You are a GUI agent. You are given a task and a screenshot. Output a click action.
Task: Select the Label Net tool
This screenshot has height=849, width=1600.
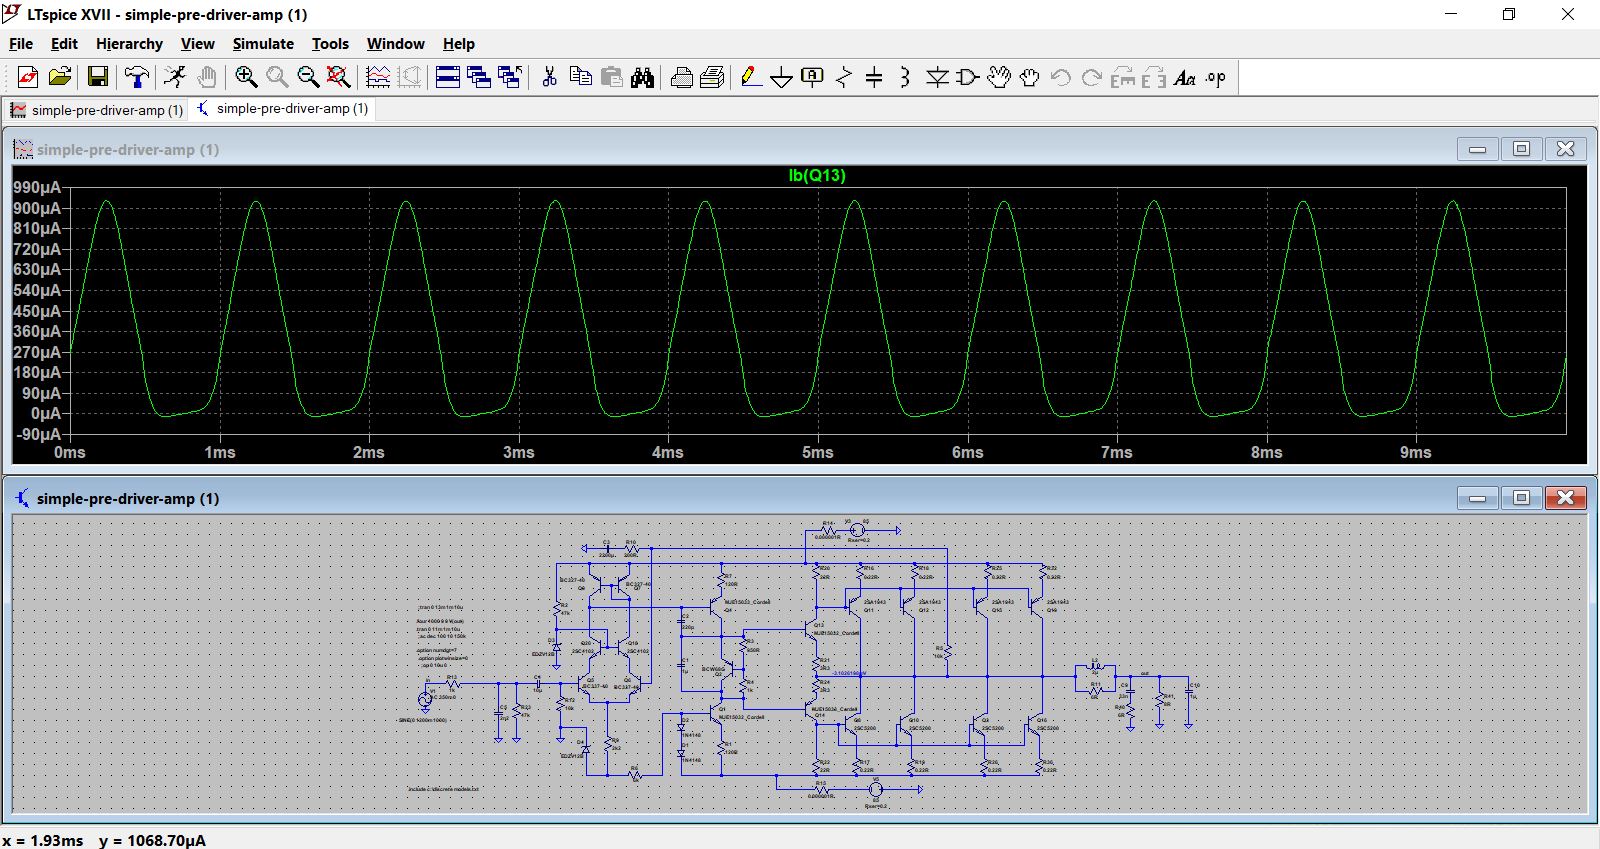tap(812, 77)
